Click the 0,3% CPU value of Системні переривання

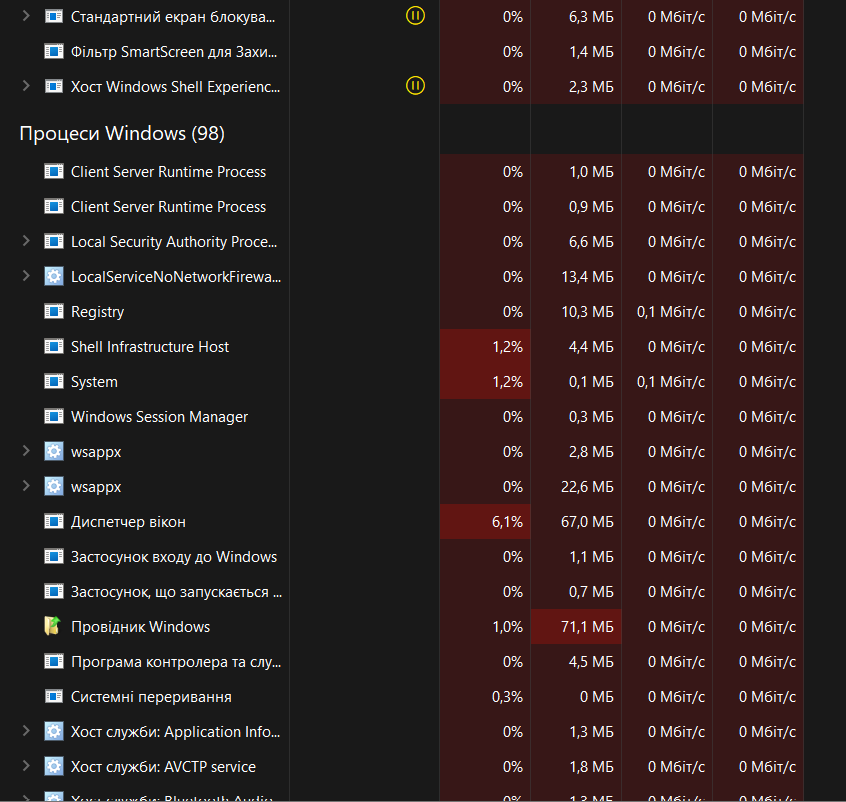pos(507,697)
